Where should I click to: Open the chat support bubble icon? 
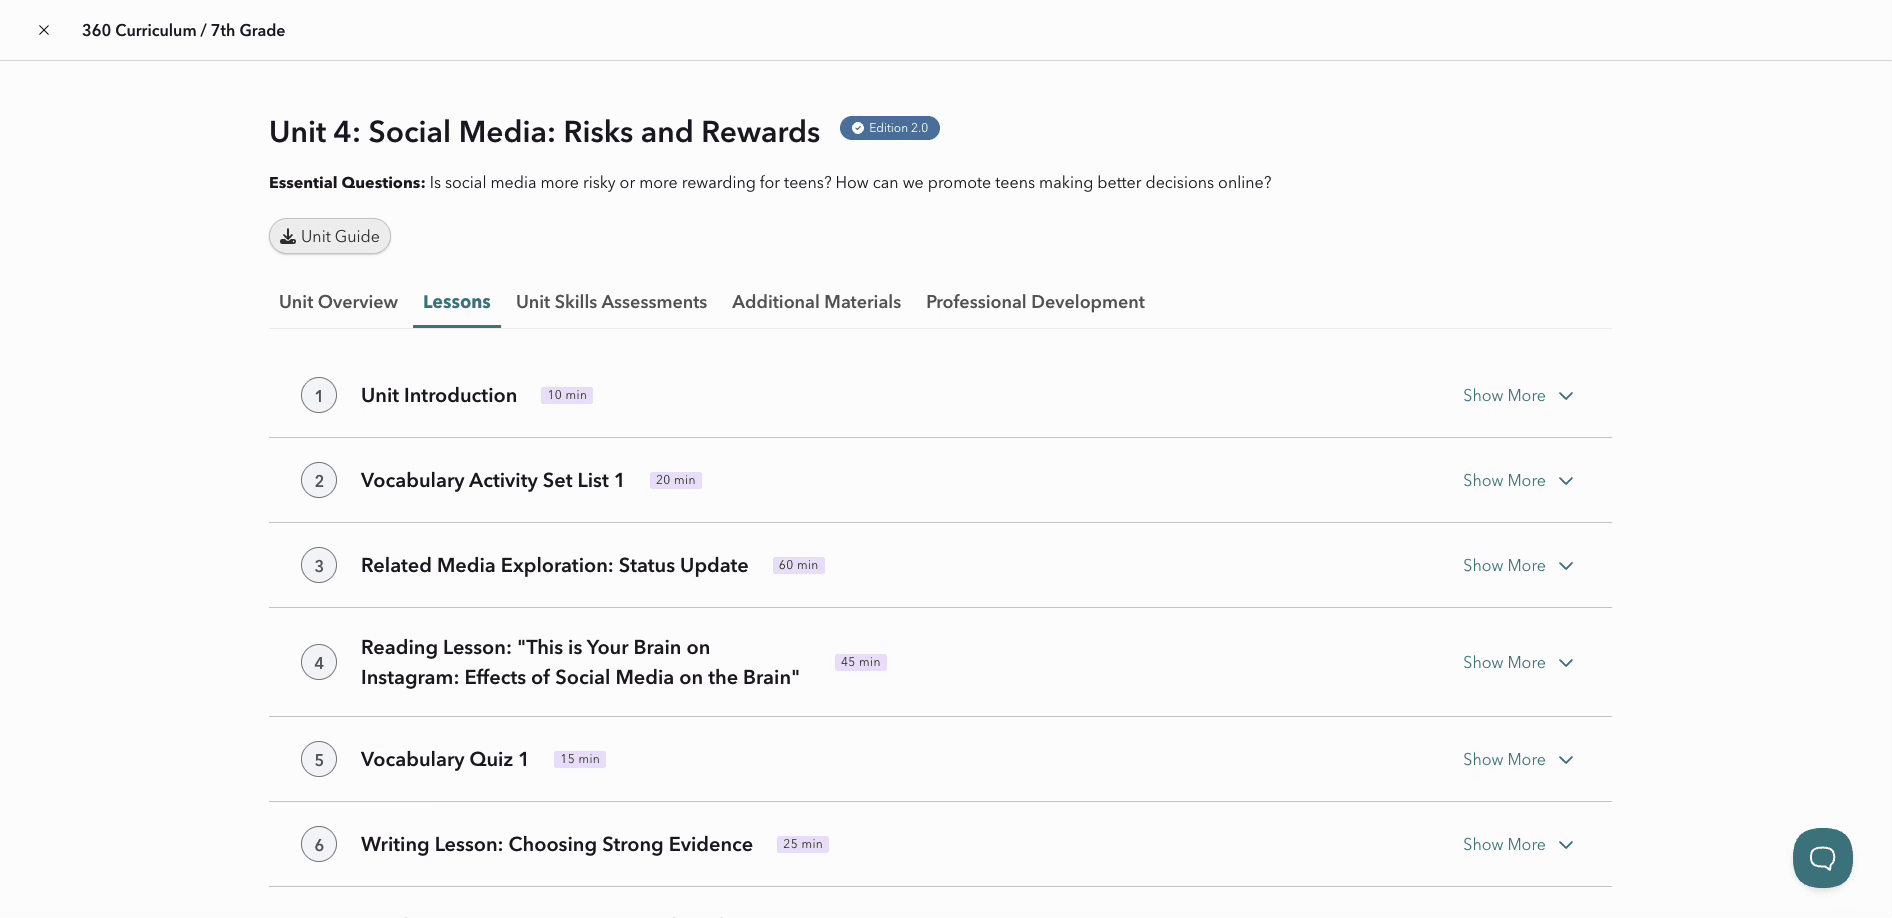coord(1822,857)
